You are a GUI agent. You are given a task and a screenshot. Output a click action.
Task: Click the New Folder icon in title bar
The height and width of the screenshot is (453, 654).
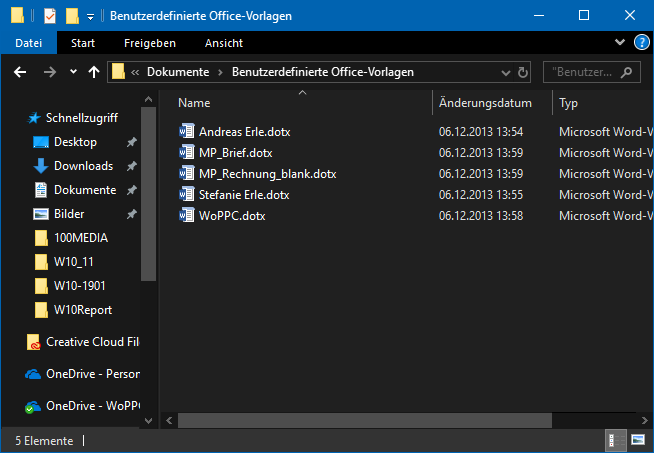pos(72,16)
